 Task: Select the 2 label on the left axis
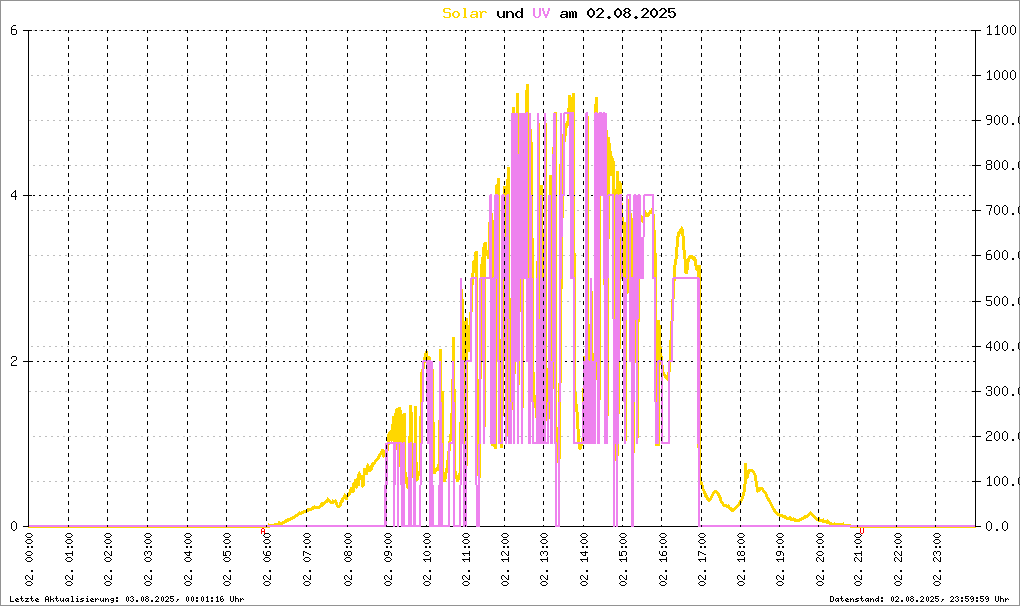14,361
